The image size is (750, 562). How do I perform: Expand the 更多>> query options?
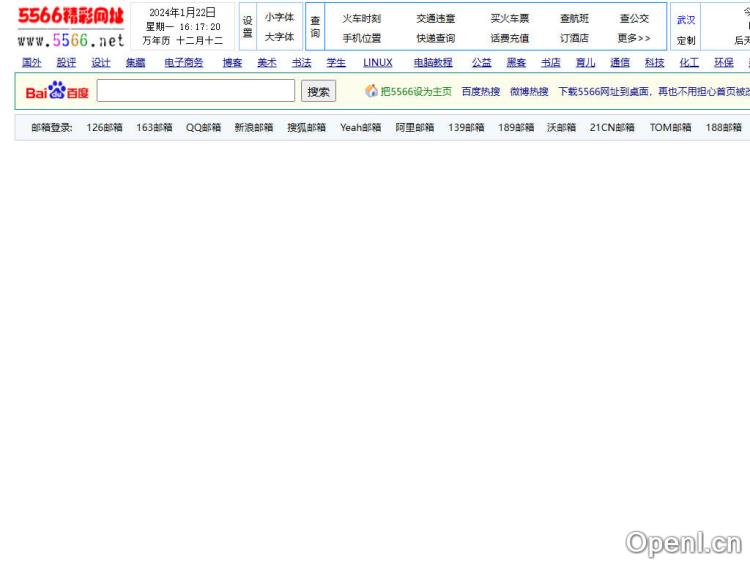(x=633, y=38)
